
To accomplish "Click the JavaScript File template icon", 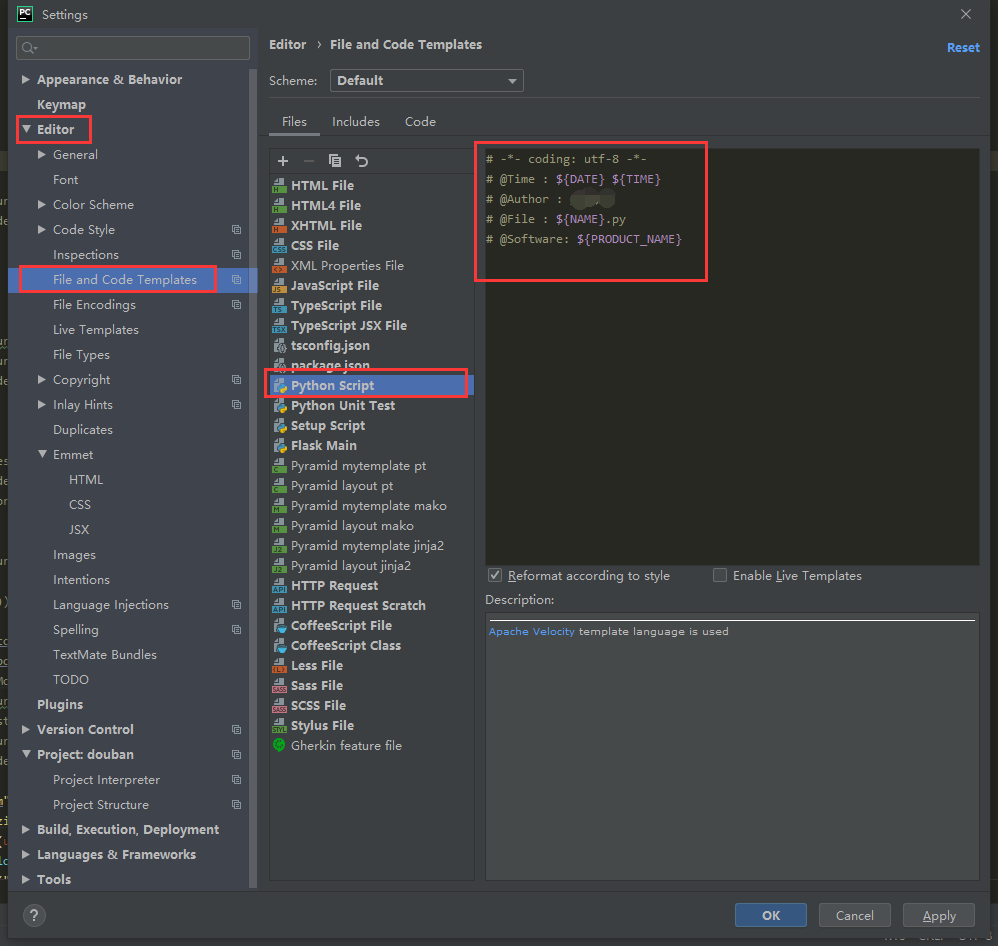I will click(x=279, y=286).
